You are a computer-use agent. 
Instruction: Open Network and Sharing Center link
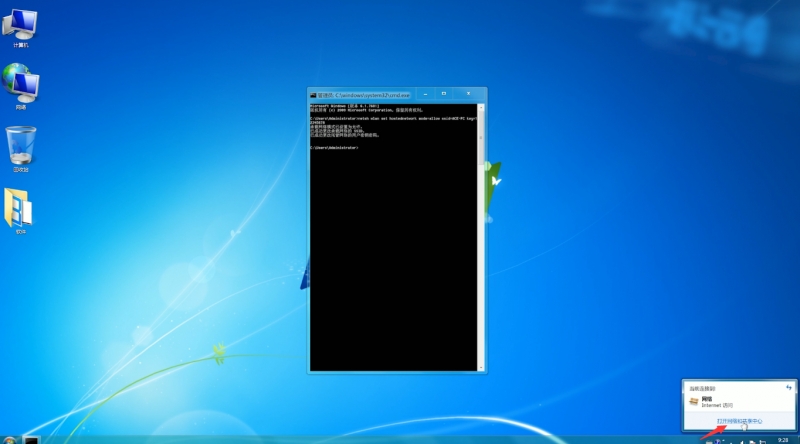(739, 421)
